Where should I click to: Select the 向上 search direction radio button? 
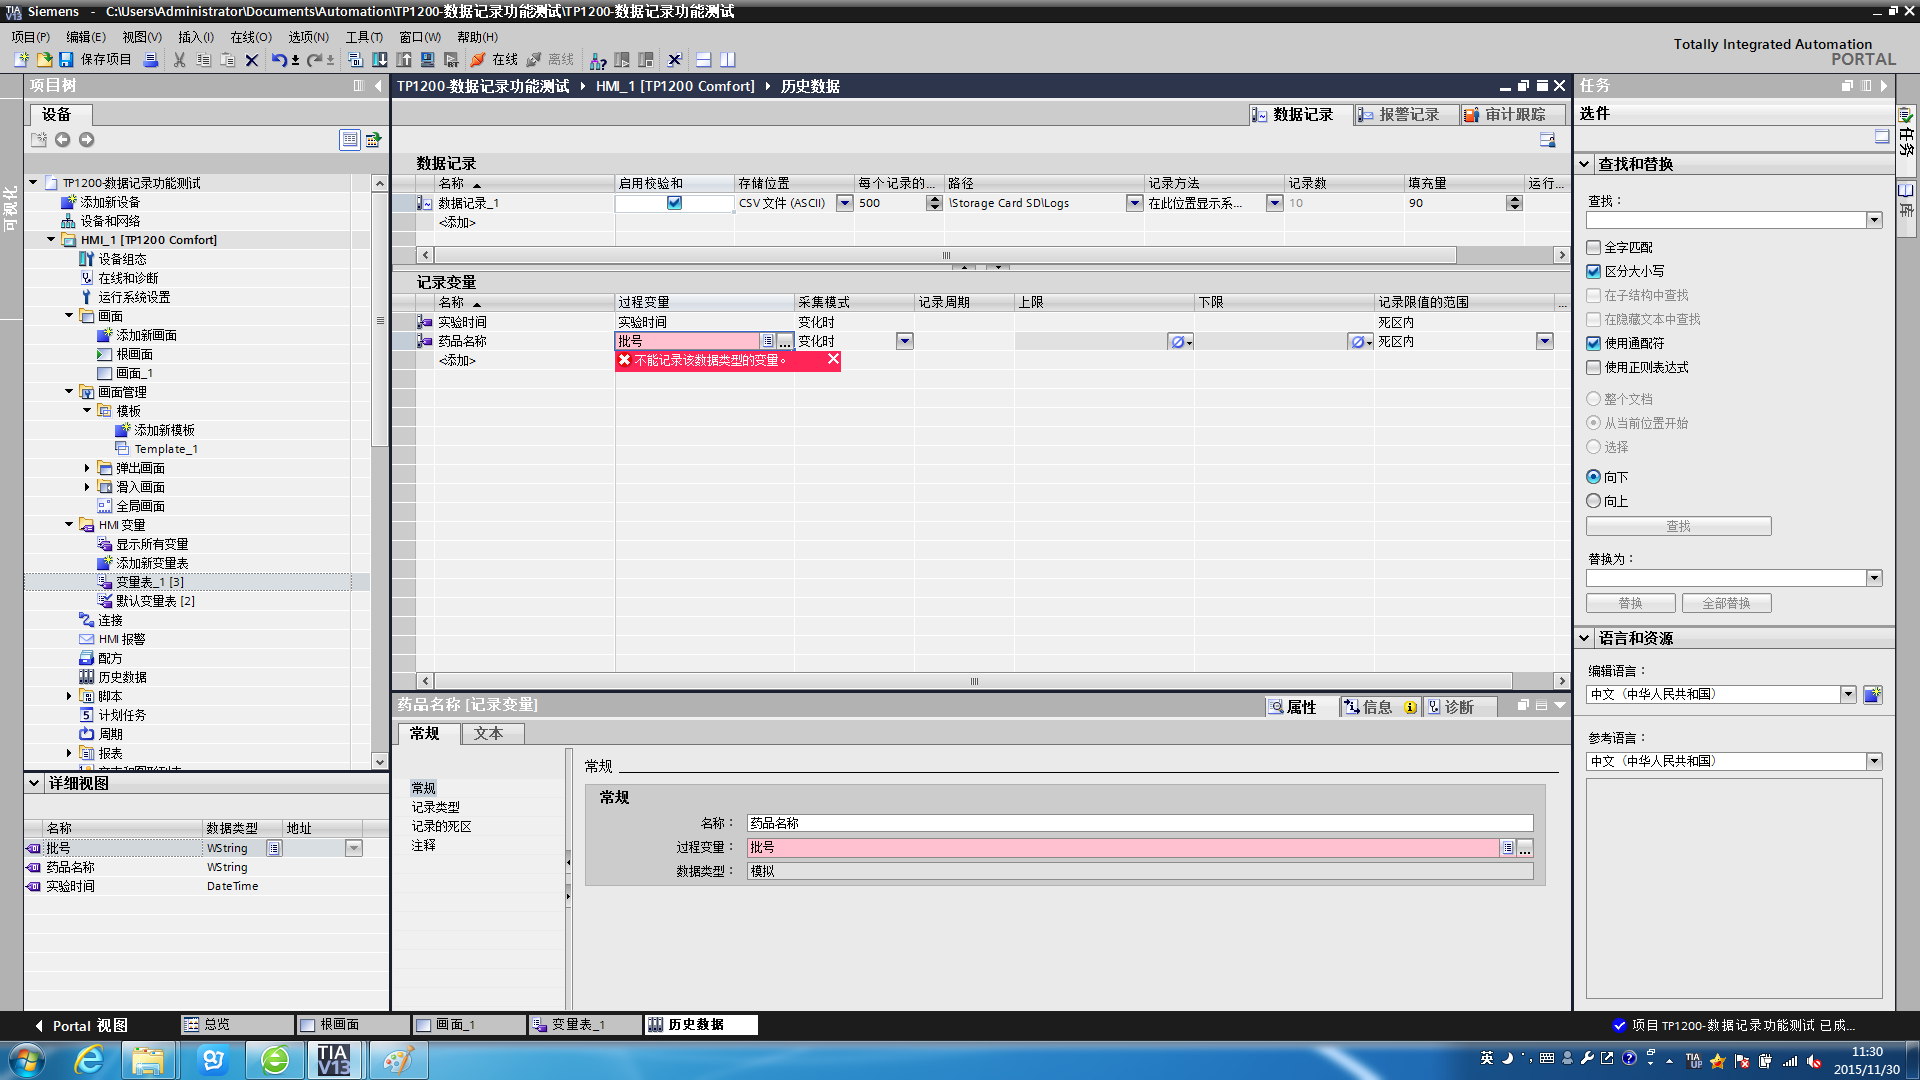(x=1594, y=501)
